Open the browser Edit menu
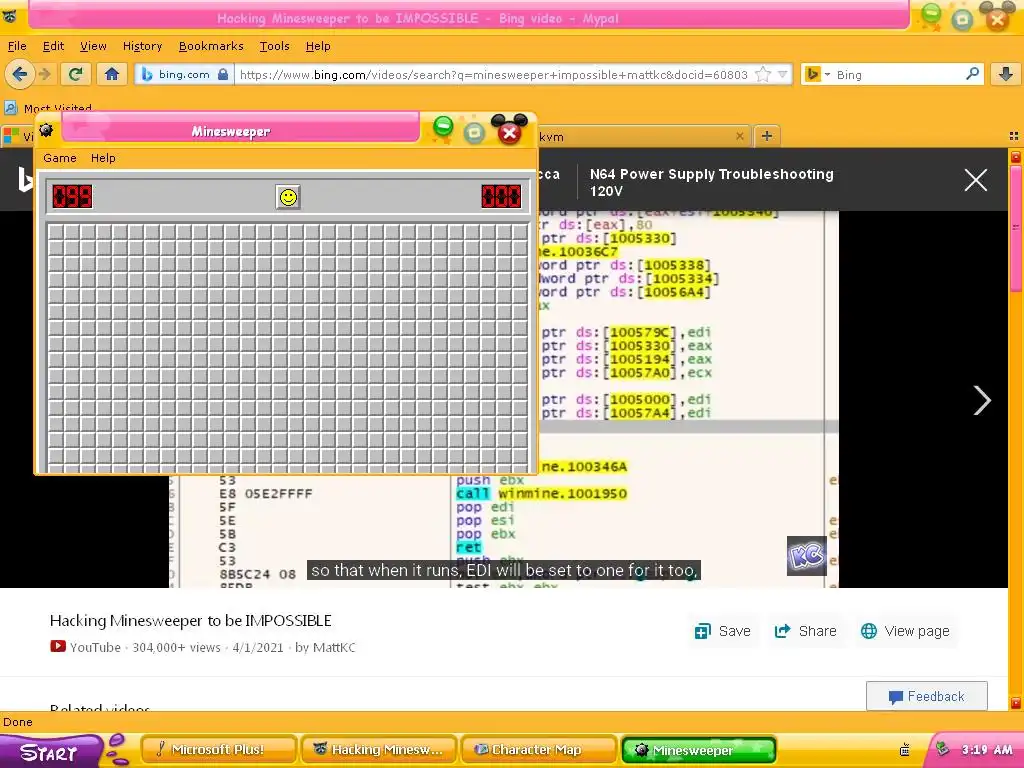Image resolution: width=1024 pixels, height=768 pixels. pyautogui.click(x=54, y=46)
